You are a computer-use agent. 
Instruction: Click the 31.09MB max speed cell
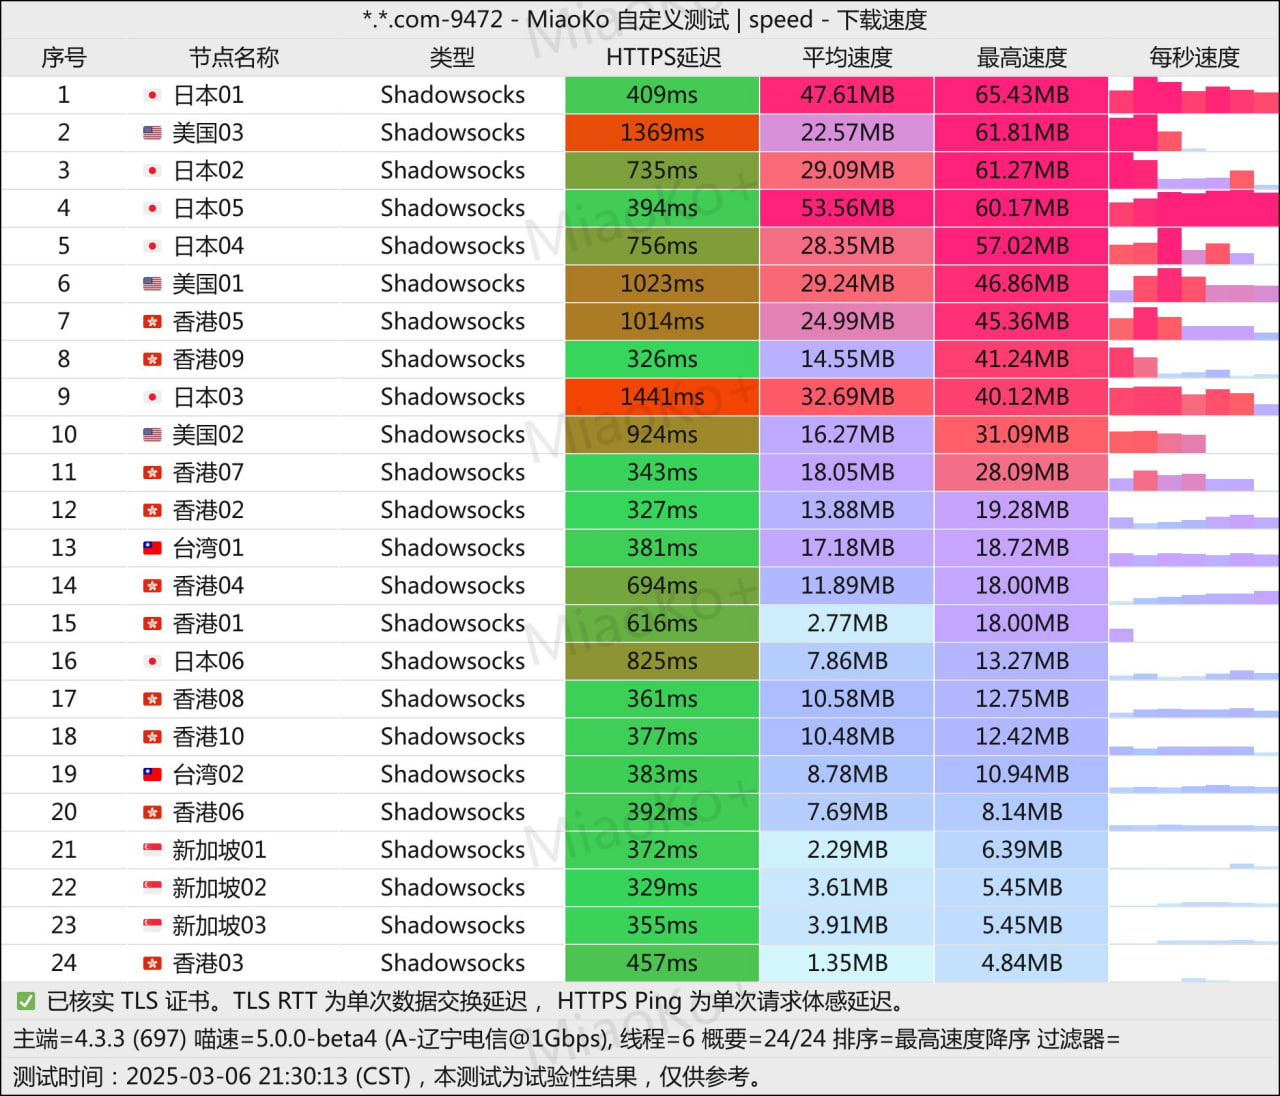tap(1022, 435)
